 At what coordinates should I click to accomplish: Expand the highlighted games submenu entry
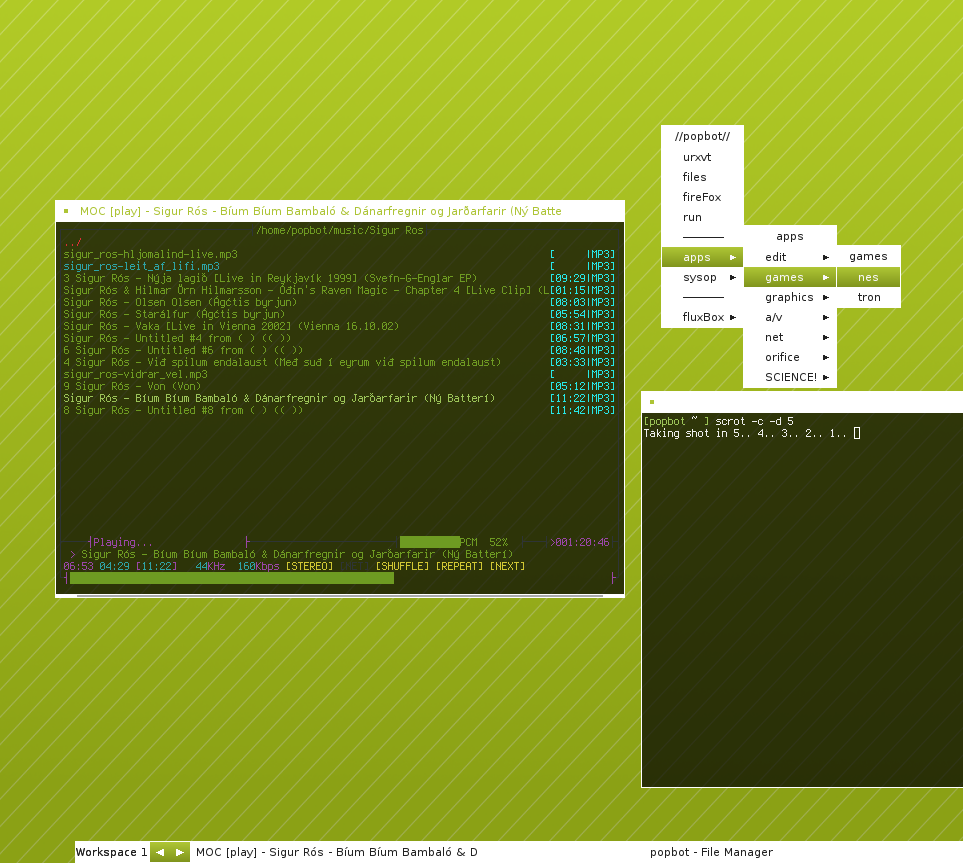790,277
